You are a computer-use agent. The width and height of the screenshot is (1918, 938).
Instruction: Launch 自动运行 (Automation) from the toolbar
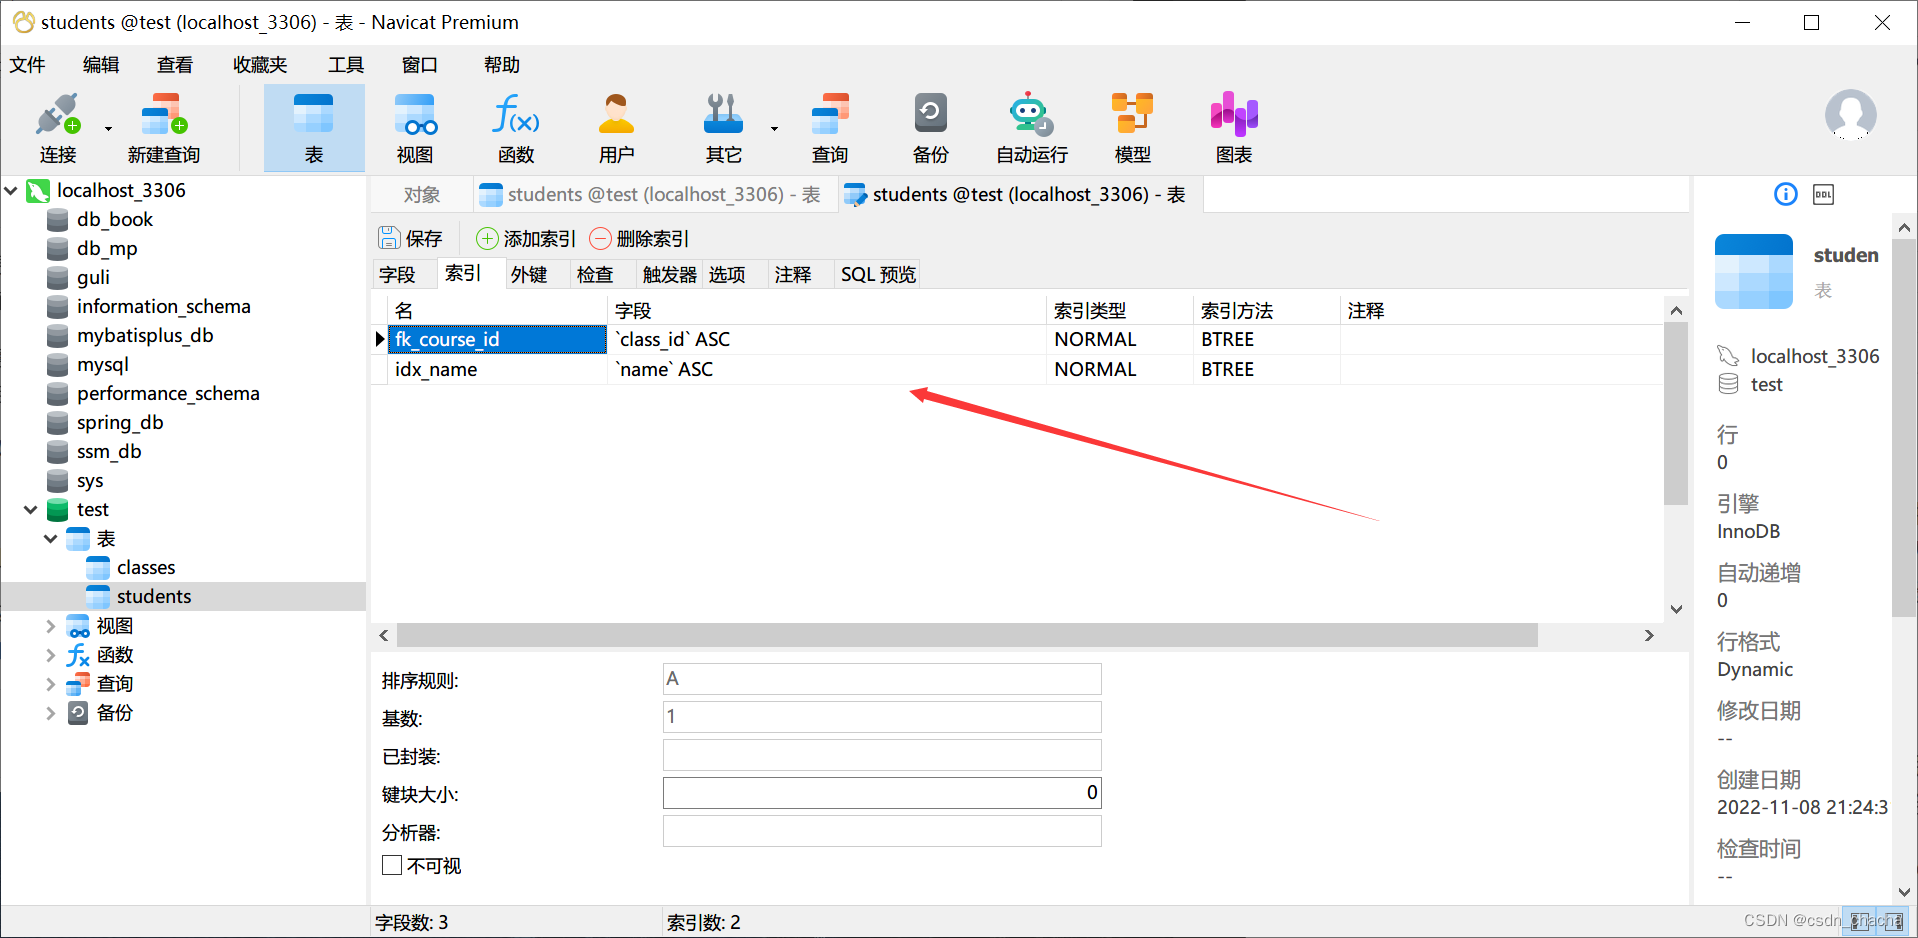point(1030,125)
